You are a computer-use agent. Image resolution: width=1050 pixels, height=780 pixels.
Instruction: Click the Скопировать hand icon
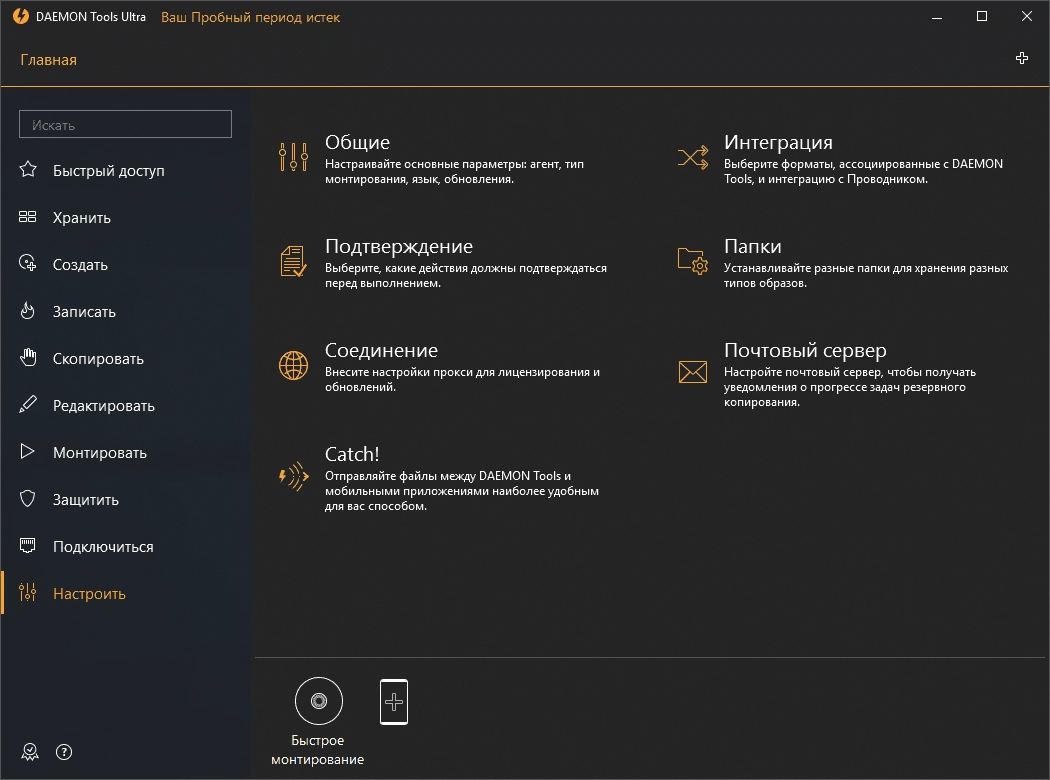[x=28, y=358]
